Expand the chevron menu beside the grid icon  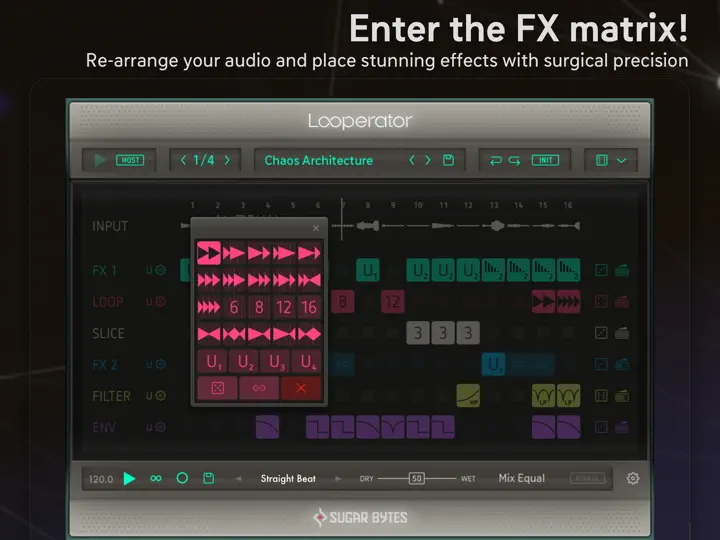(x=621, y=161)
